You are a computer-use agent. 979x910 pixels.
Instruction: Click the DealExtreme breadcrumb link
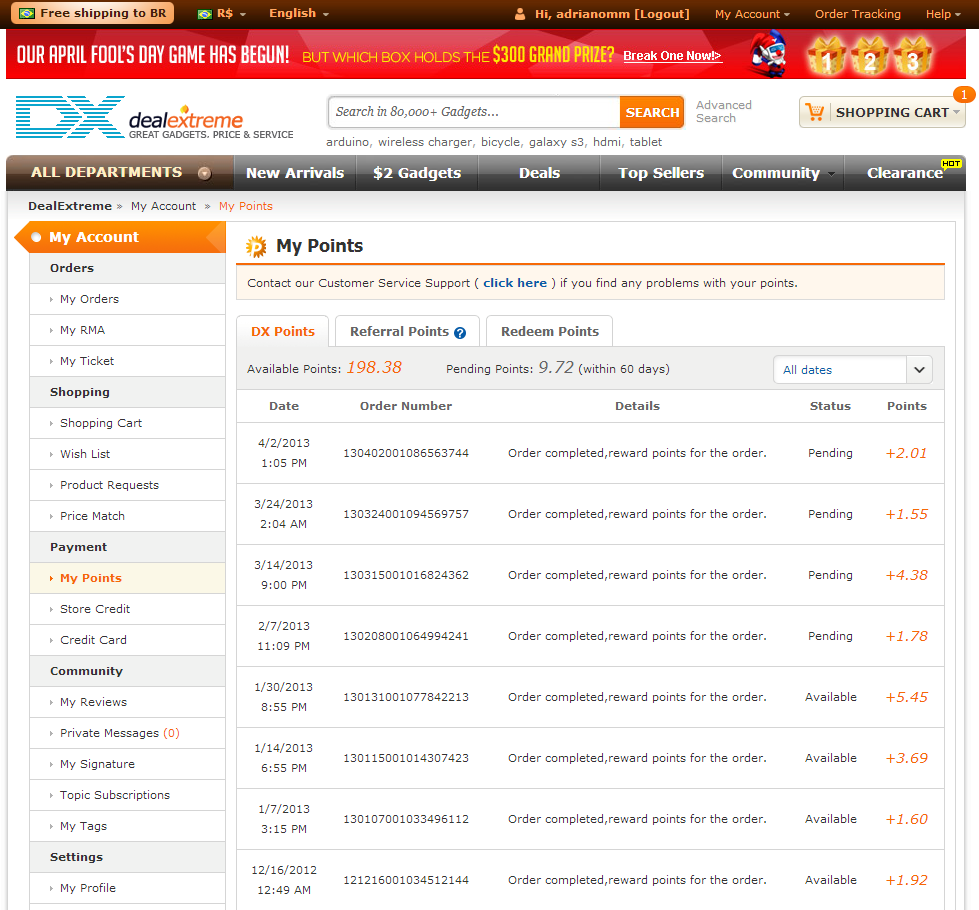70,206
